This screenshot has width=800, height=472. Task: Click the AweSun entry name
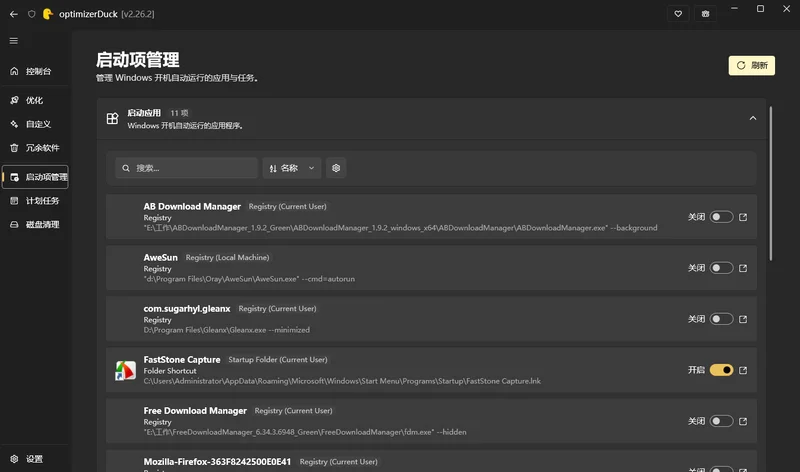(160, 257)
